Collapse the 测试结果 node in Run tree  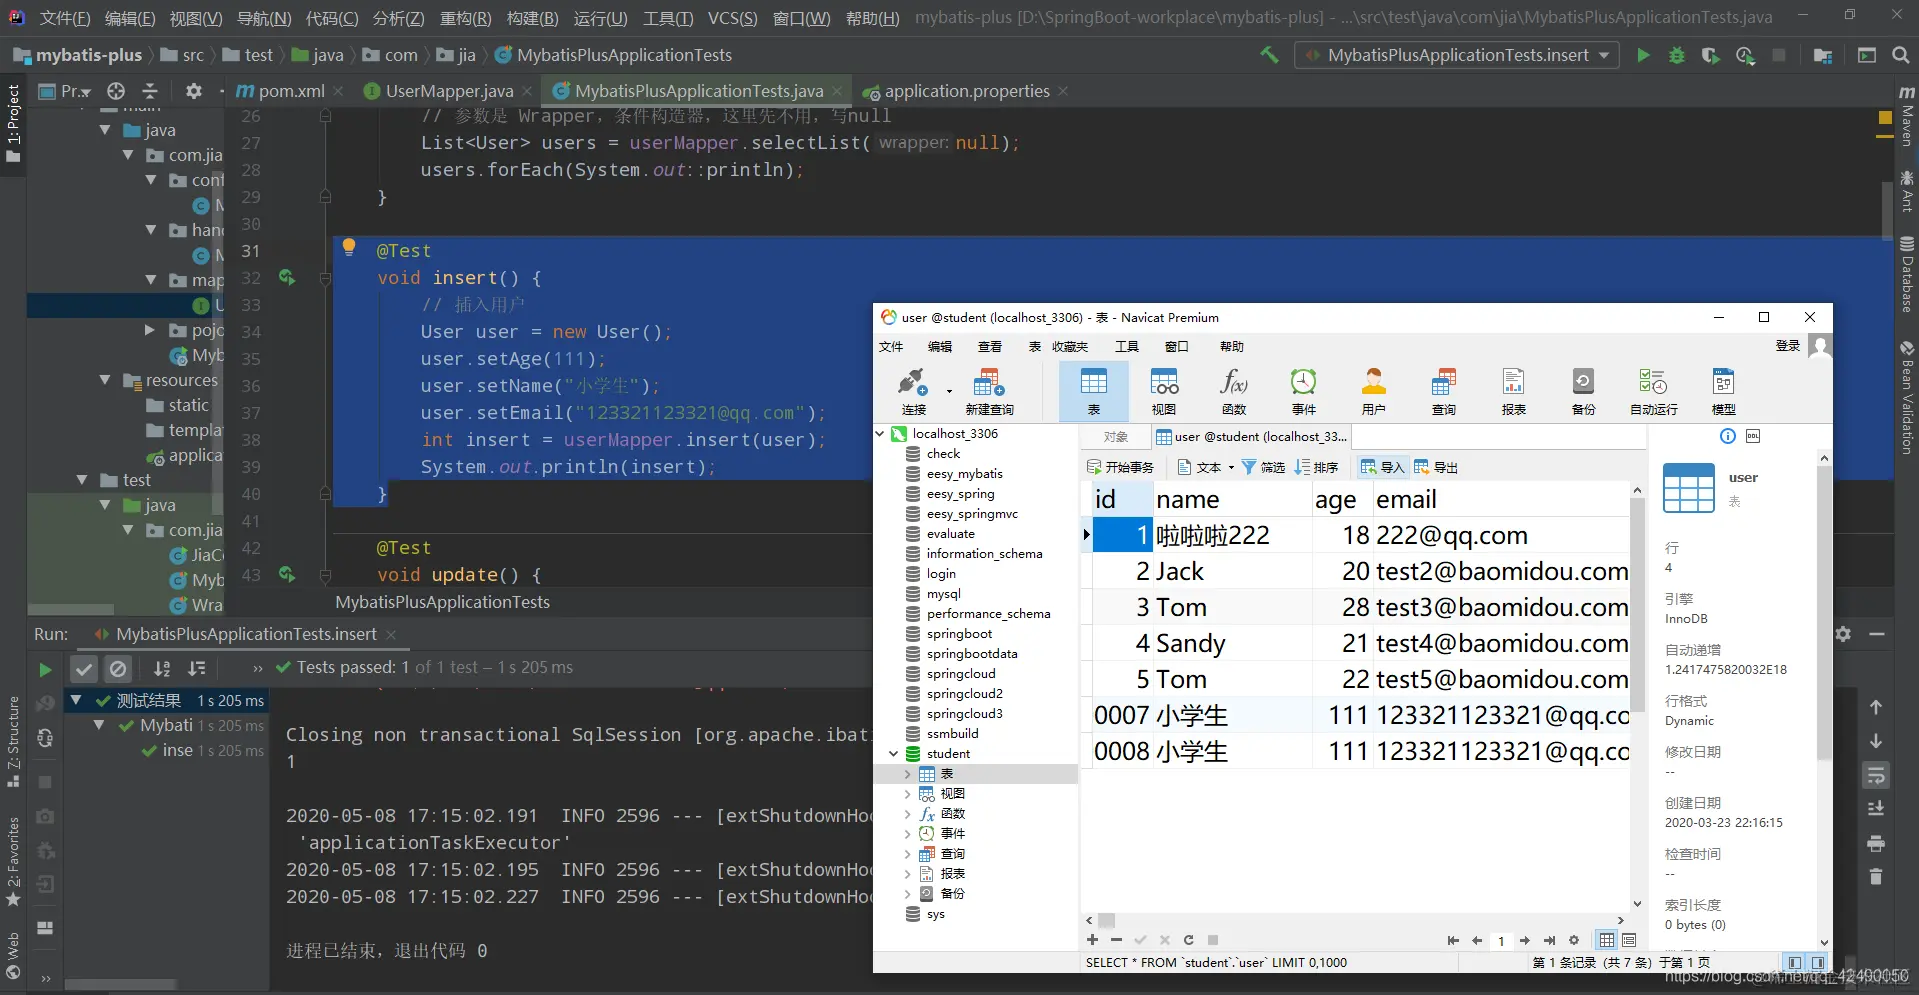click(76, 700)
